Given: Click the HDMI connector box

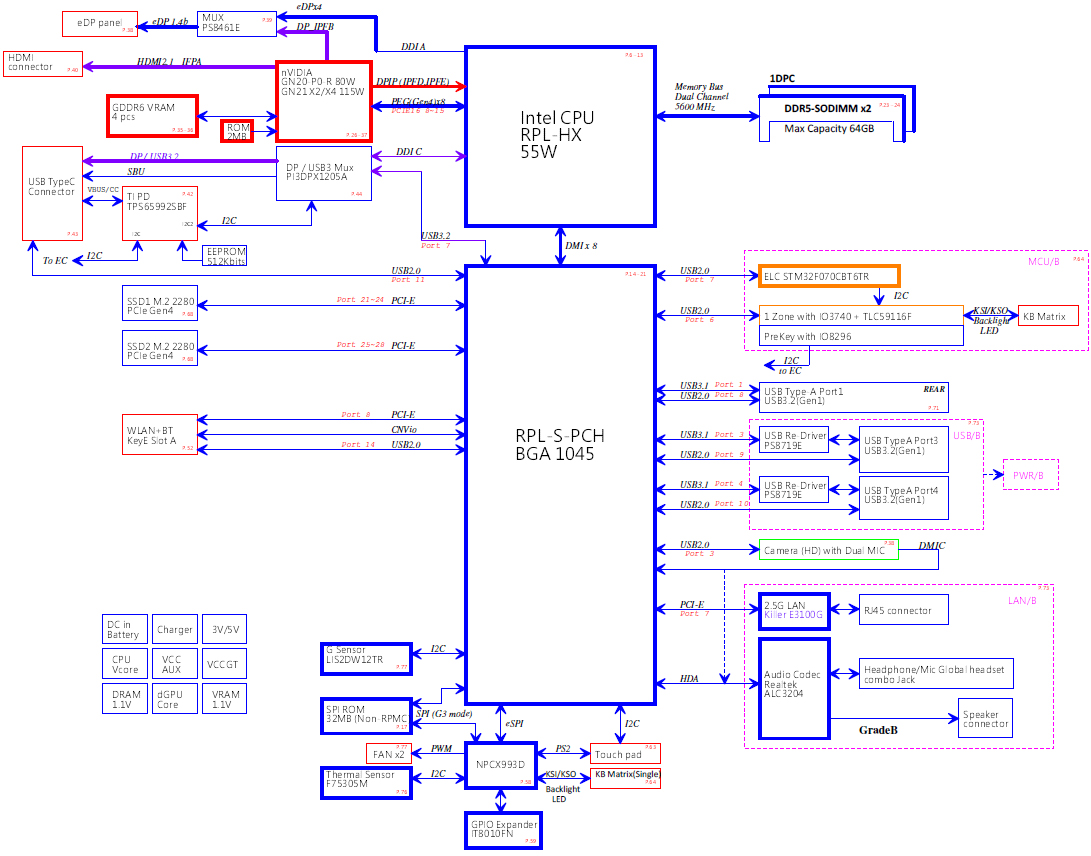Looking at the screenshot, I should 42,63.
